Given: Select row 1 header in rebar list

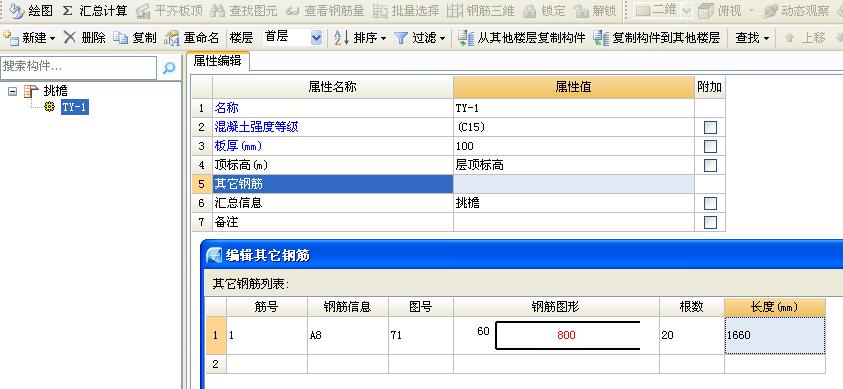Looking at the screenshot, I should [x=216, y=335].
